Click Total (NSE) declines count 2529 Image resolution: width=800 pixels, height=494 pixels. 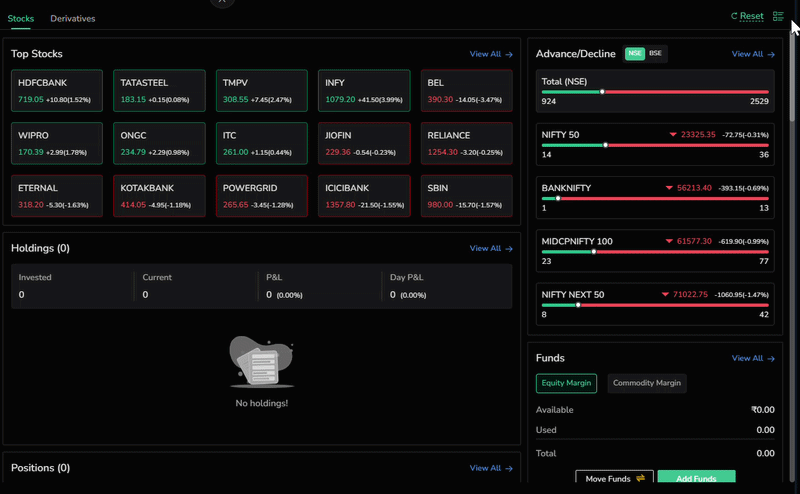pos(759,101)
